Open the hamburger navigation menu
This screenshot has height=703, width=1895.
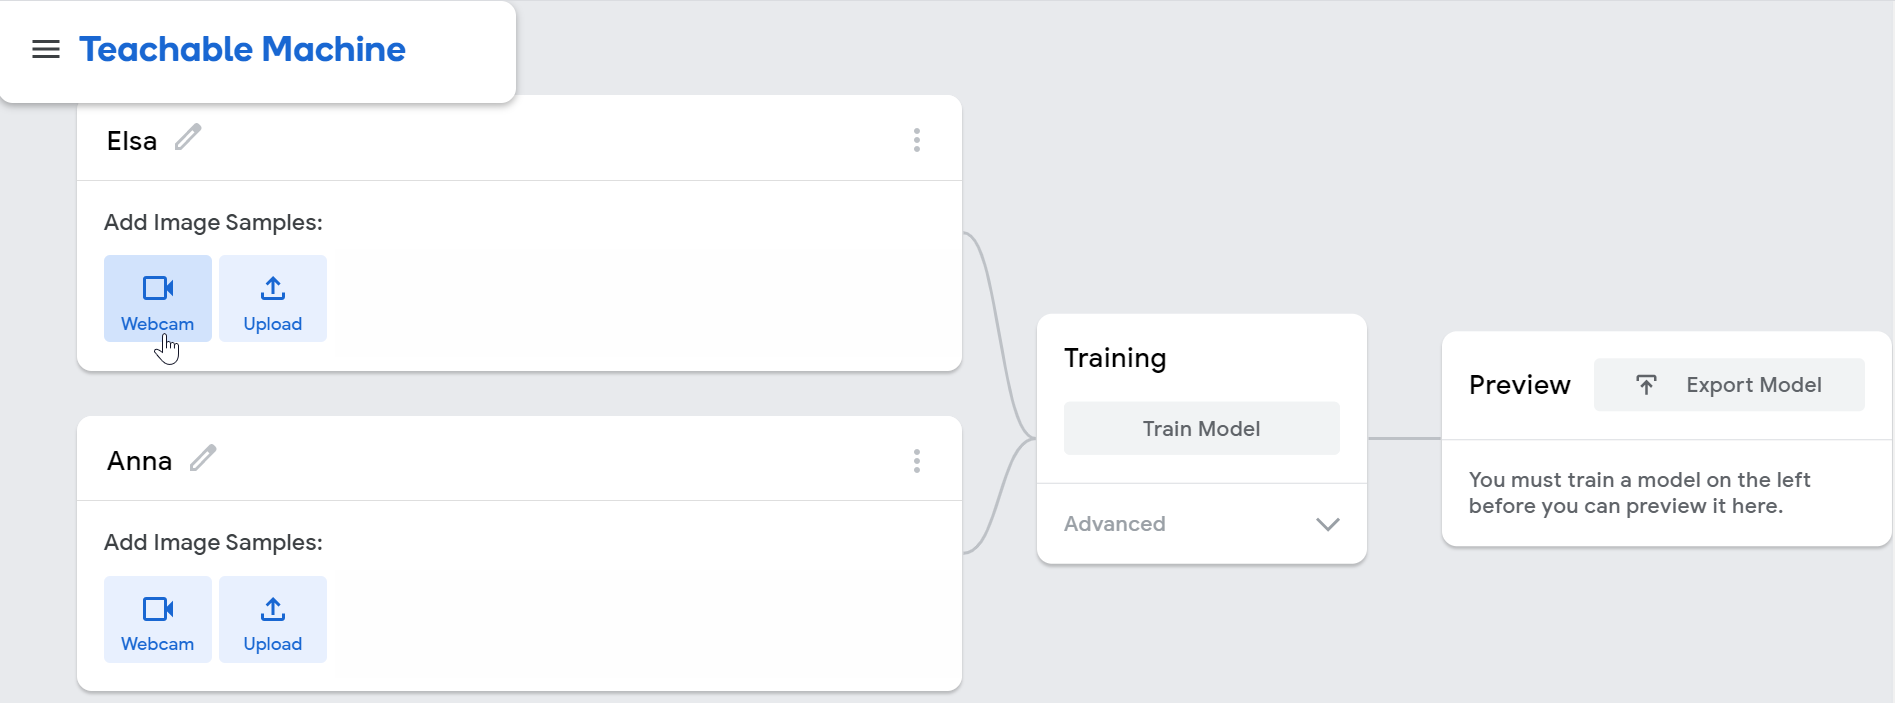(x=46, y=49)
